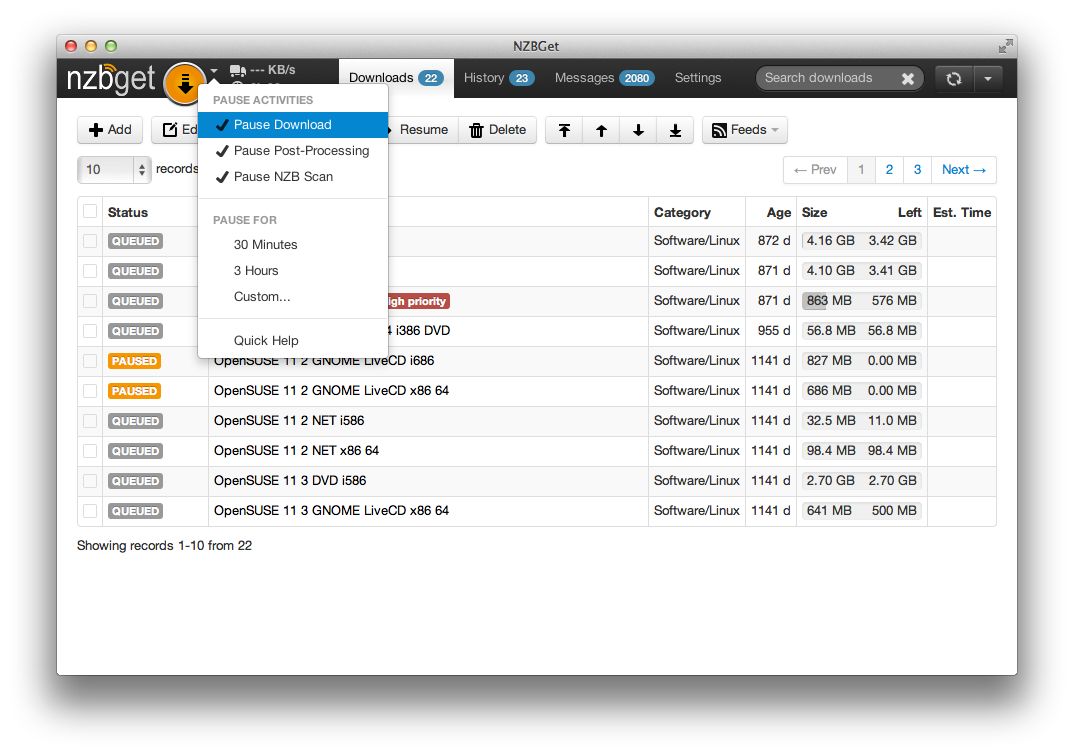Screen dimensions: 1074x754
Task: Click the download speed limit indicator
Action: [262, 70]
